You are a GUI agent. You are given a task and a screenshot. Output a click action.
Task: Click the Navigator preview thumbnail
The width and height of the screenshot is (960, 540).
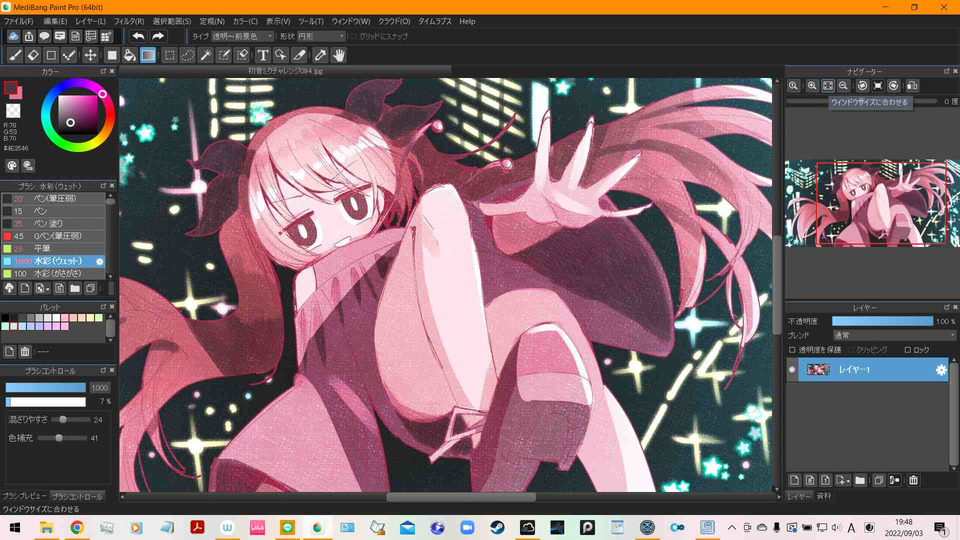pyautogui.click(x=872, y=203)
